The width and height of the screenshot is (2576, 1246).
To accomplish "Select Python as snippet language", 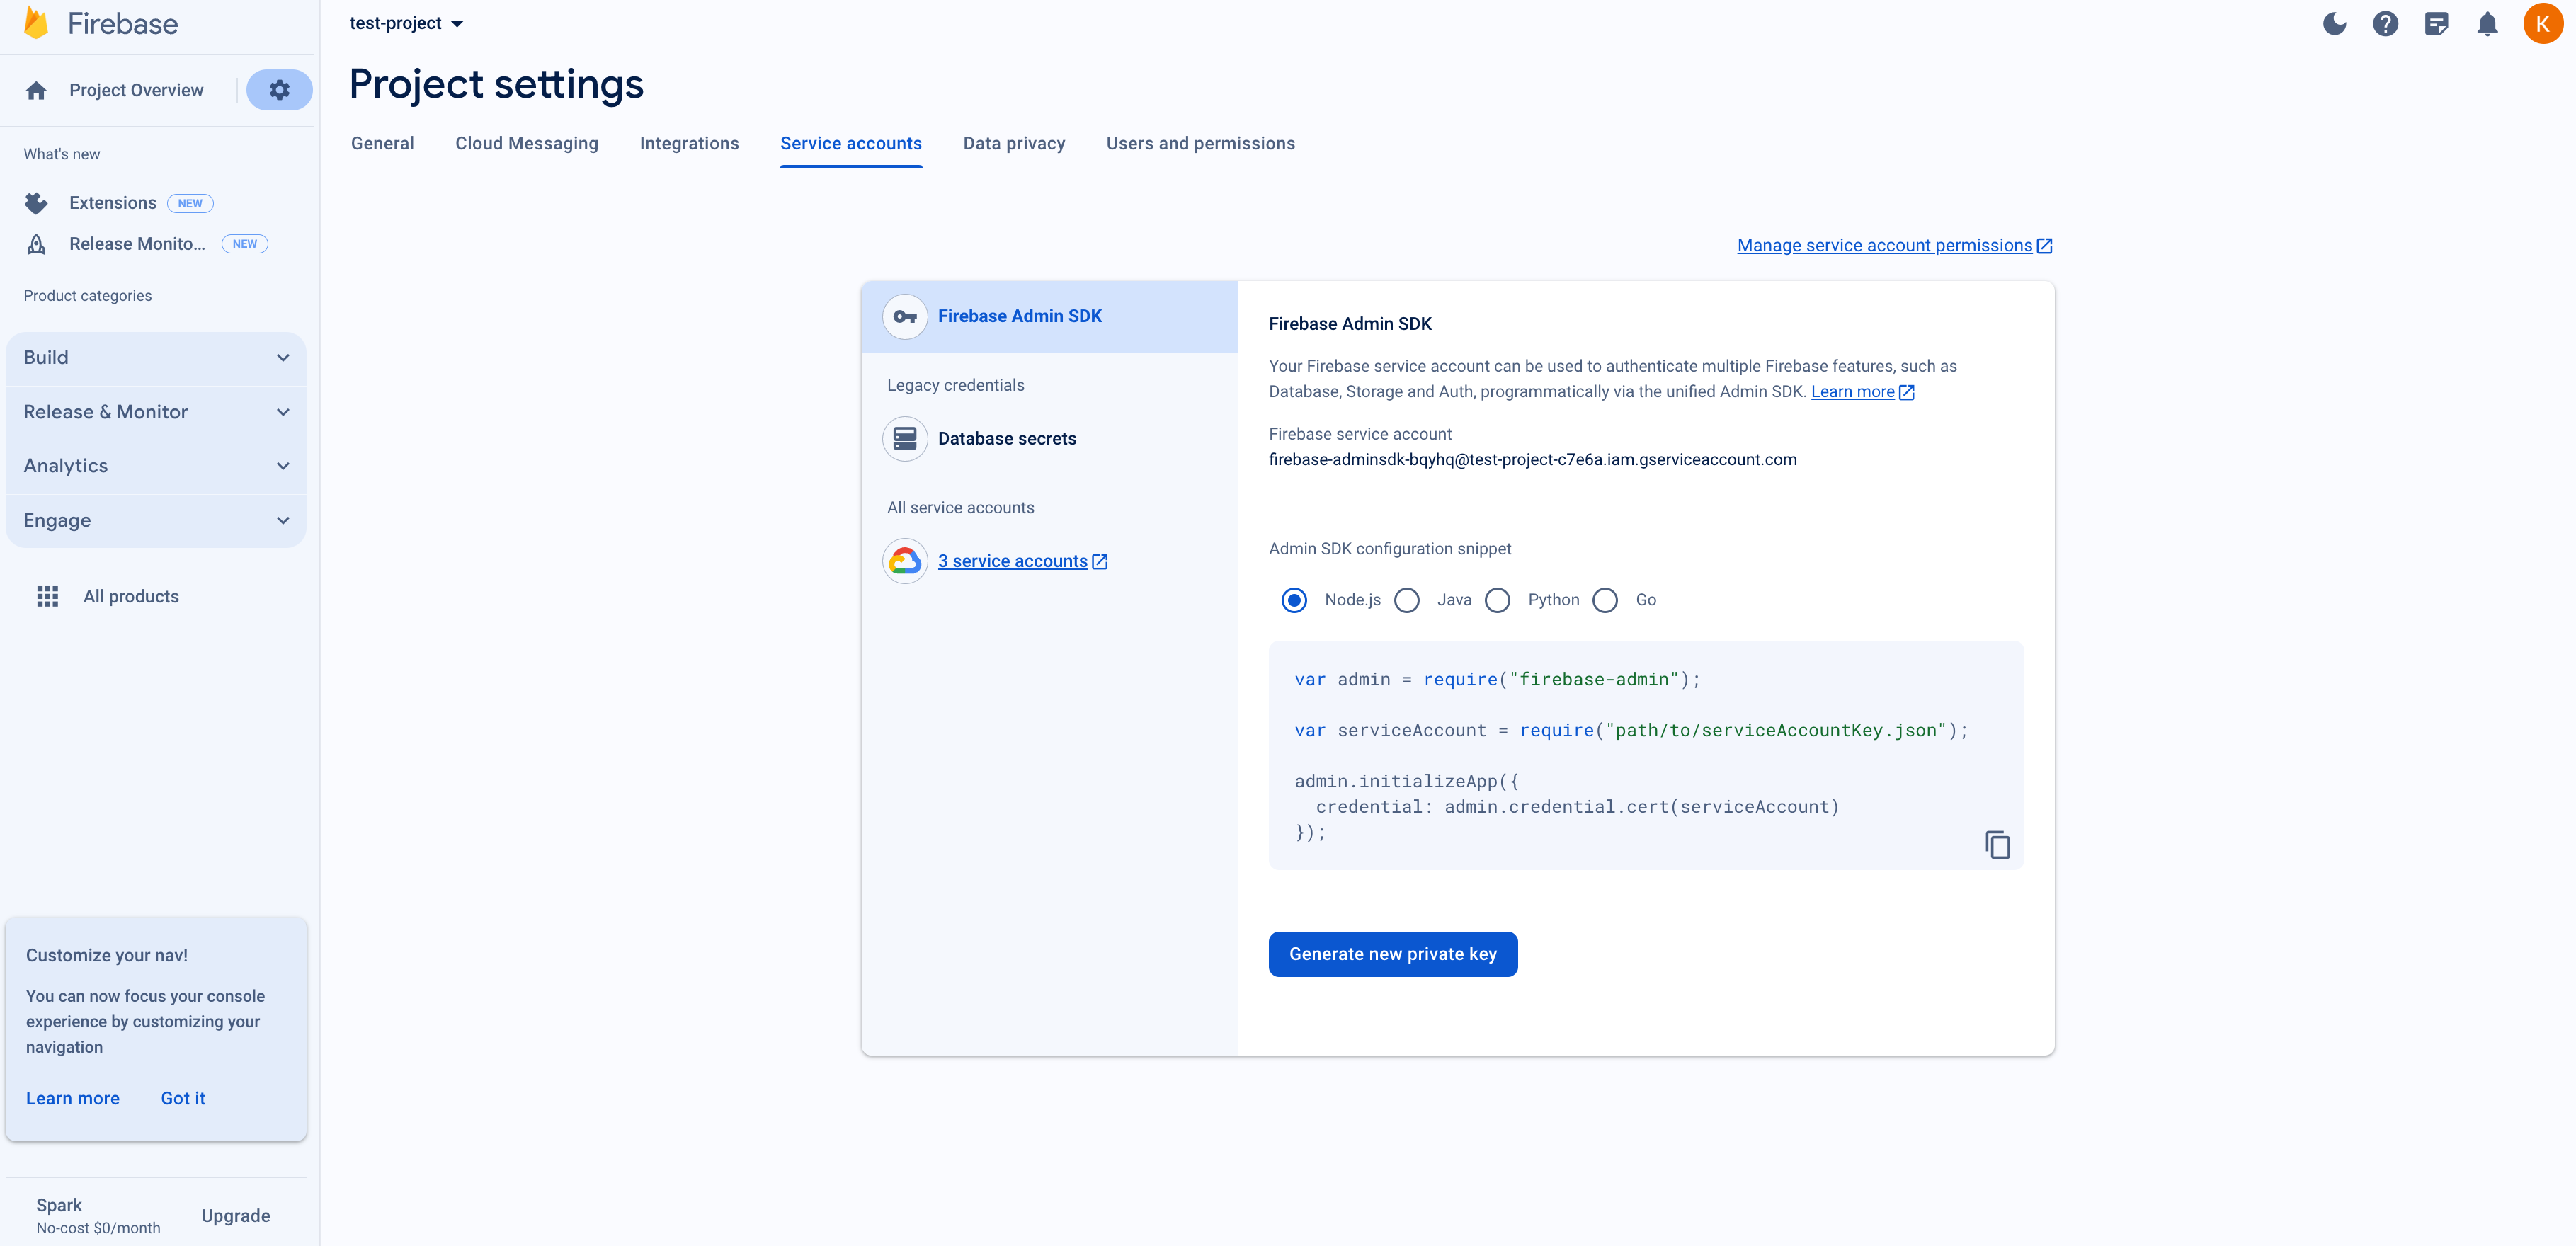I will point(1498,600).
